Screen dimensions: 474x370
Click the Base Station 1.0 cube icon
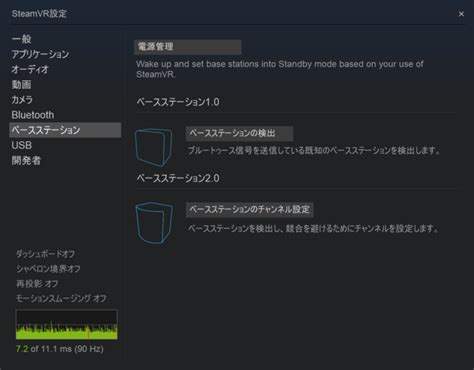click(x=153, y=147)
